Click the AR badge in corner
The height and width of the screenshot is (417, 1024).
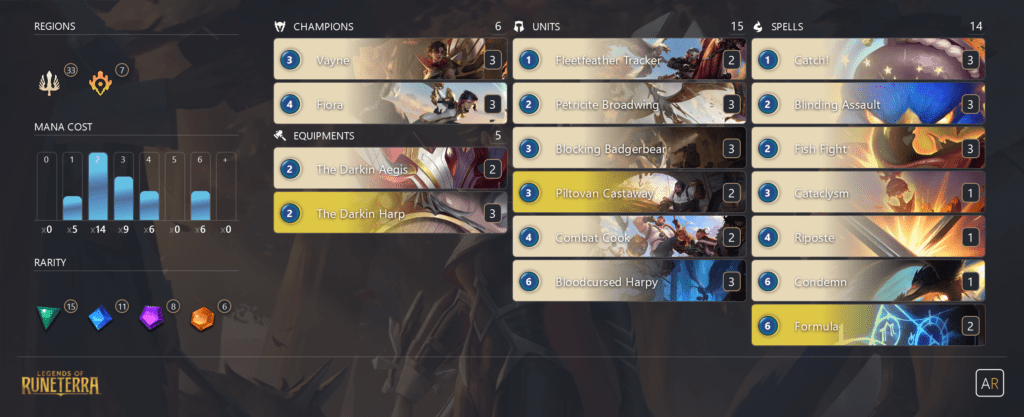[989, 383]
